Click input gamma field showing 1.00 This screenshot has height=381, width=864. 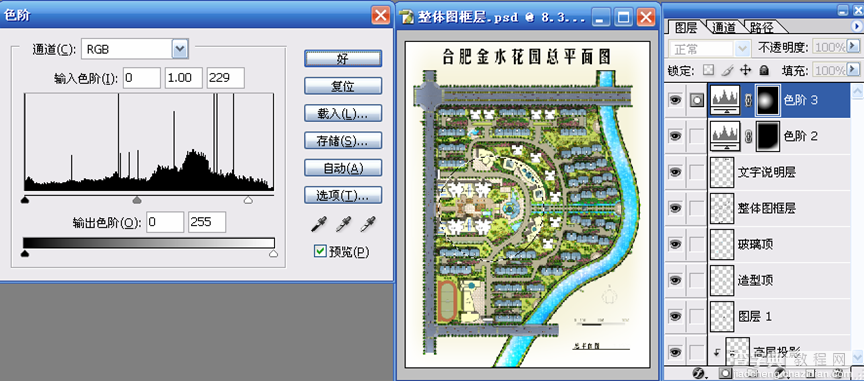[x=183, y=78]
